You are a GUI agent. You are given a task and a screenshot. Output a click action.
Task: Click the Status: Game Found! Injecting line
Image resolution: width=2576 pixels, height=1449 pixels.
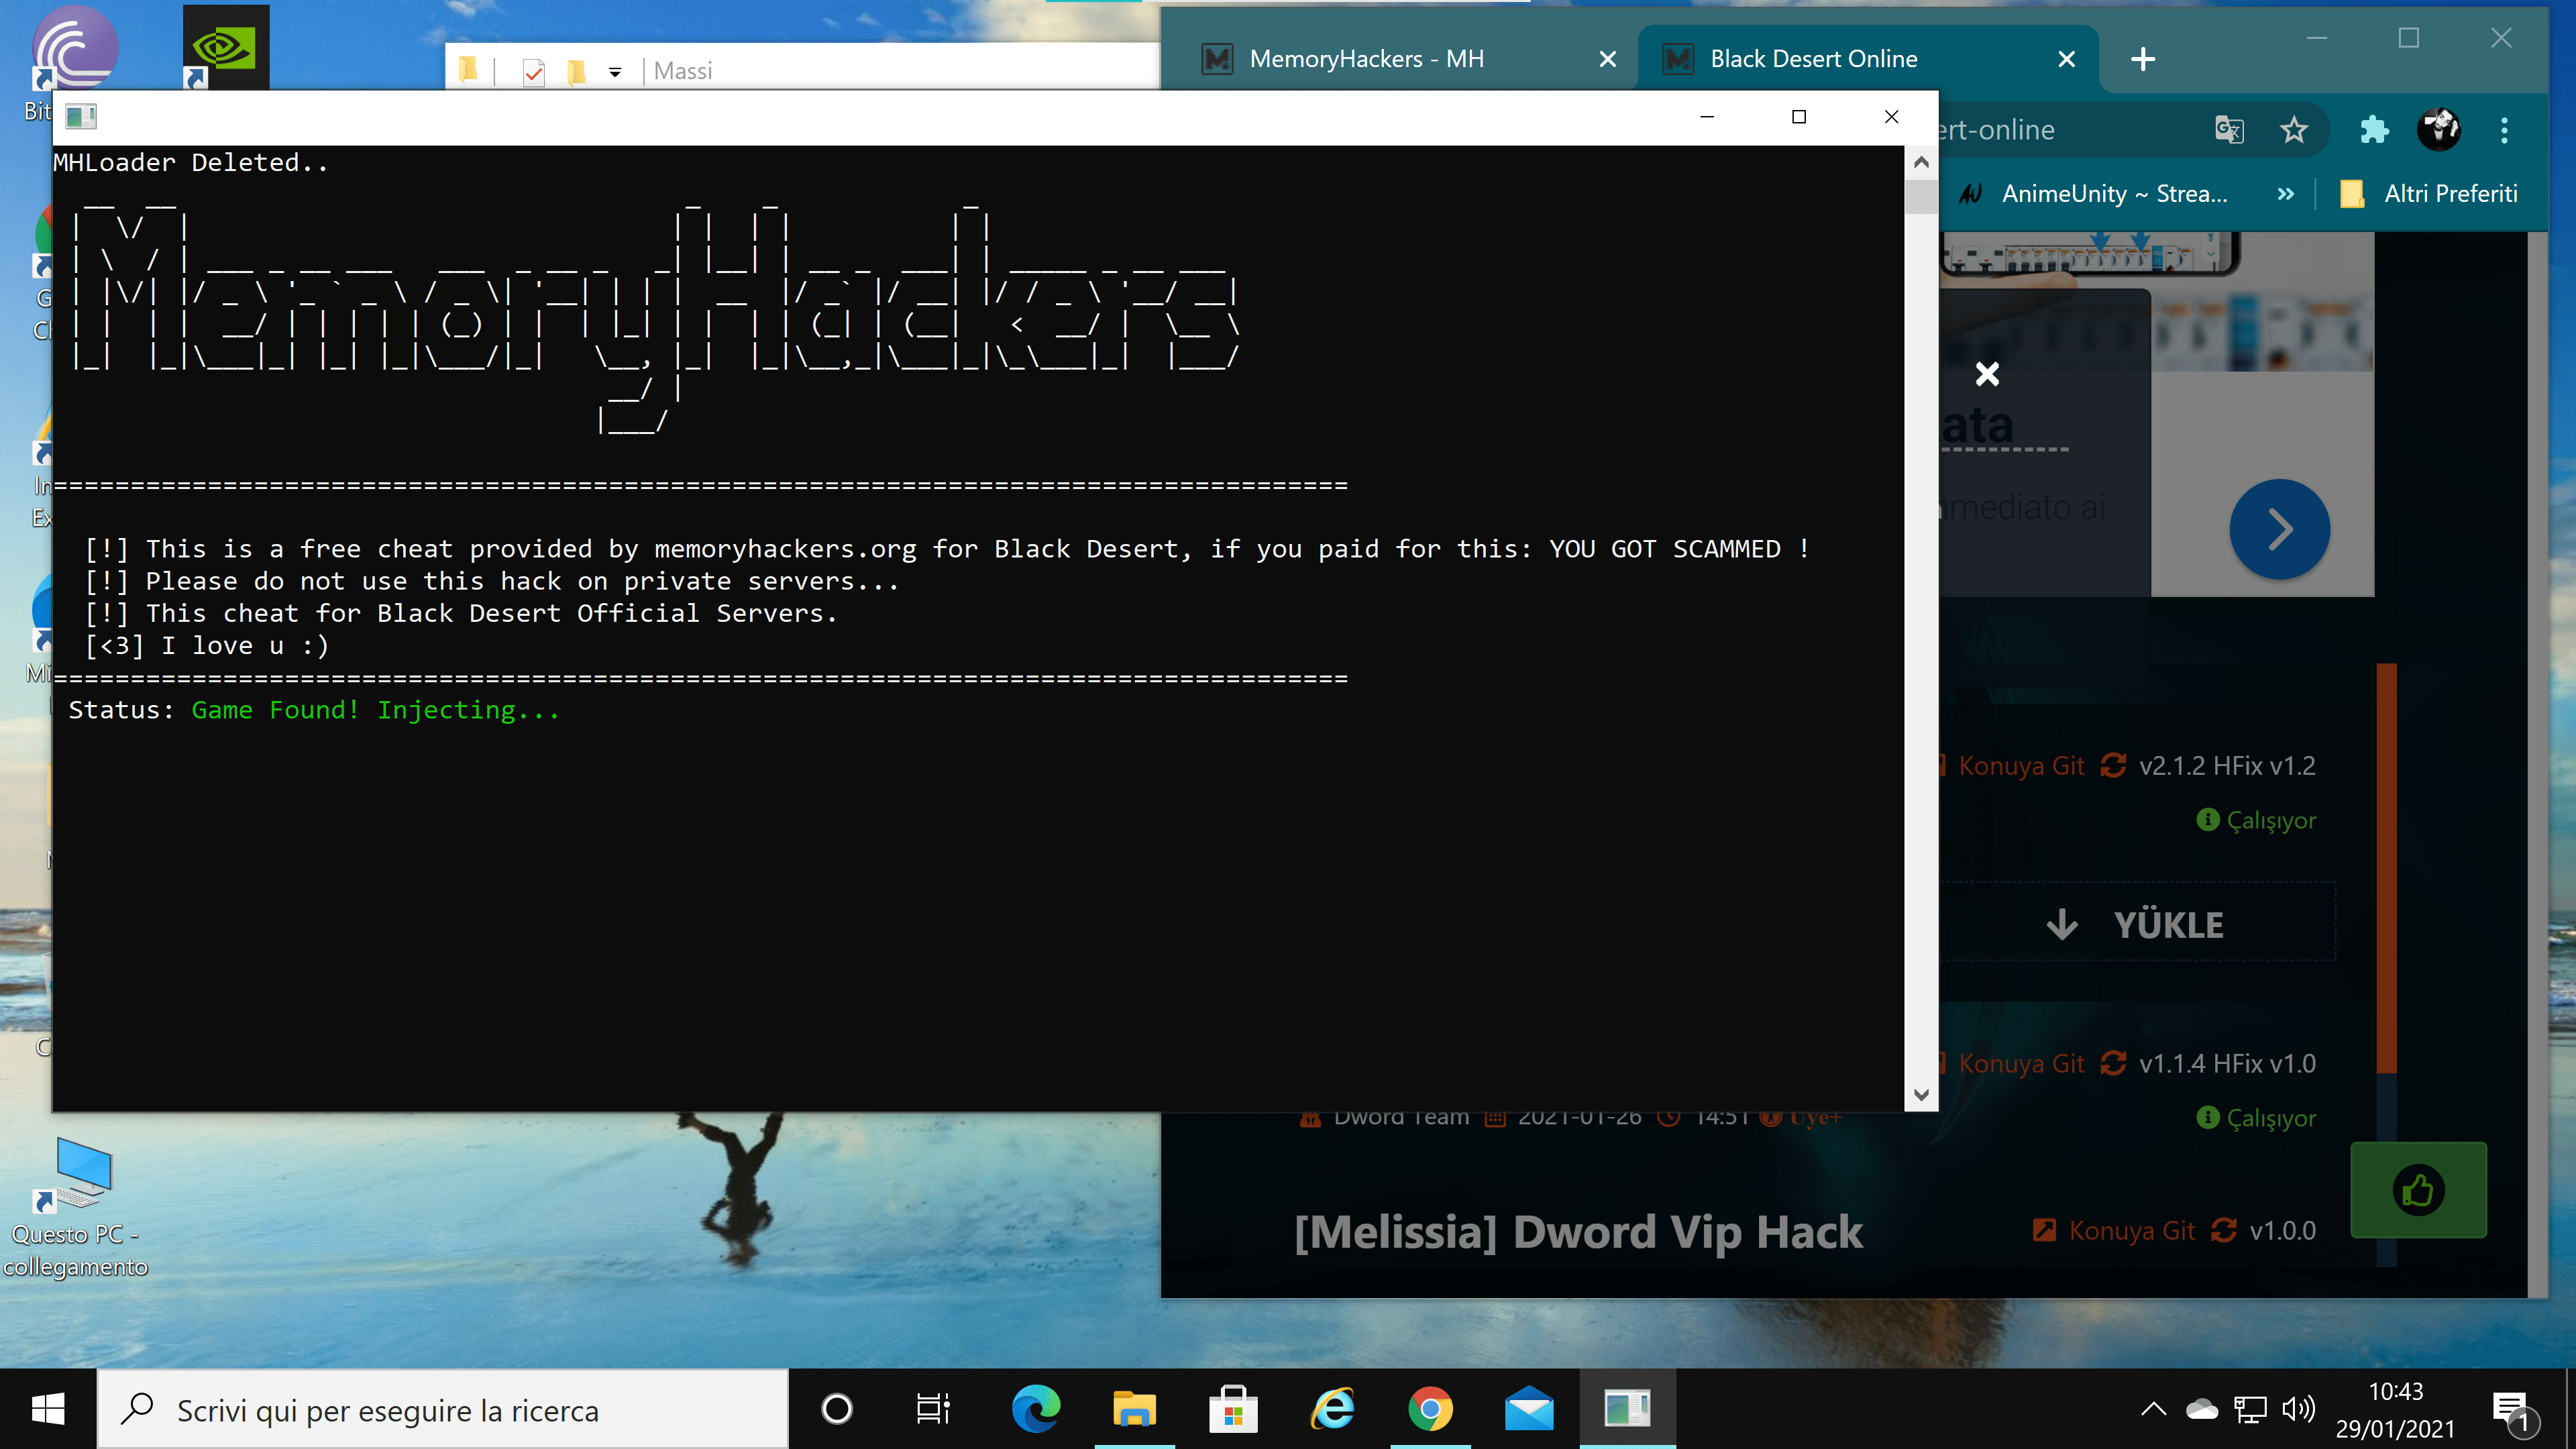pyautogui.click(x=313, y=710)
